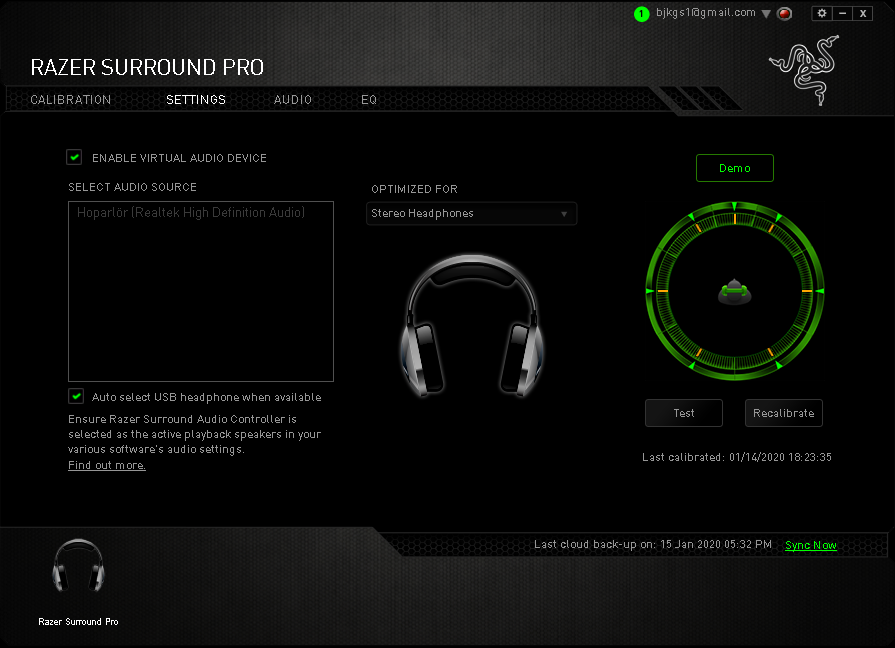895x648 pixels.
Task: Click the red status orb icon
Action: pos(785,14)
